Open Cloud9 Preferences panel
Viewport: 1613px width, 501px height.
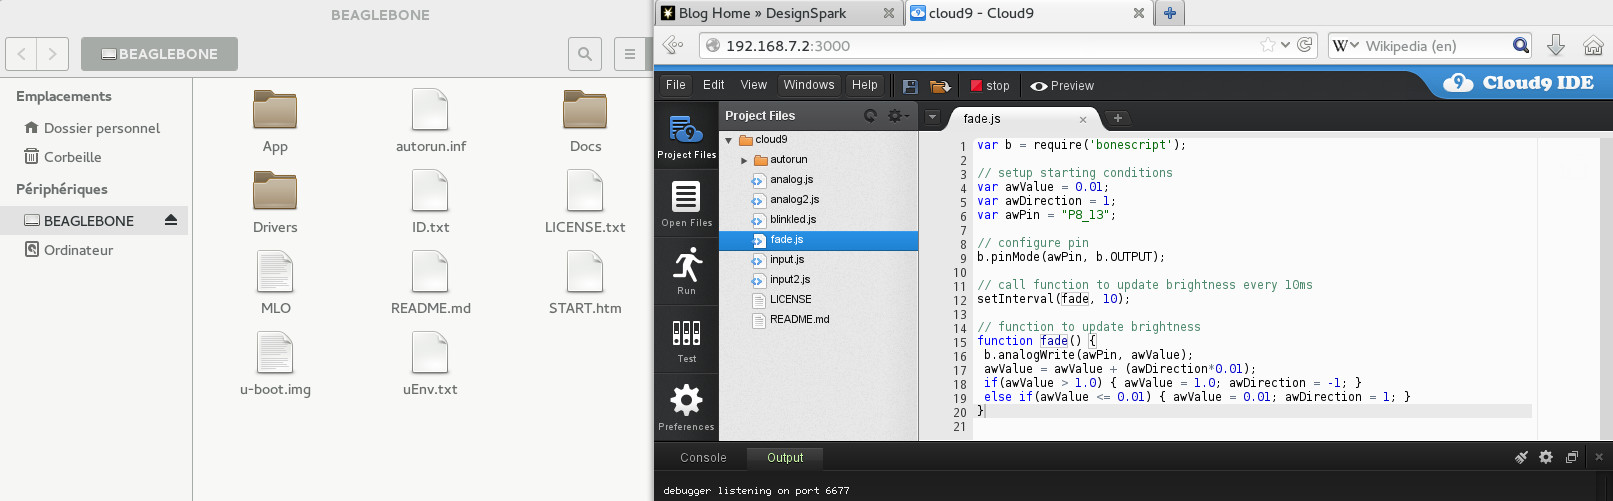pyautogui.click(x=686, y=408)
